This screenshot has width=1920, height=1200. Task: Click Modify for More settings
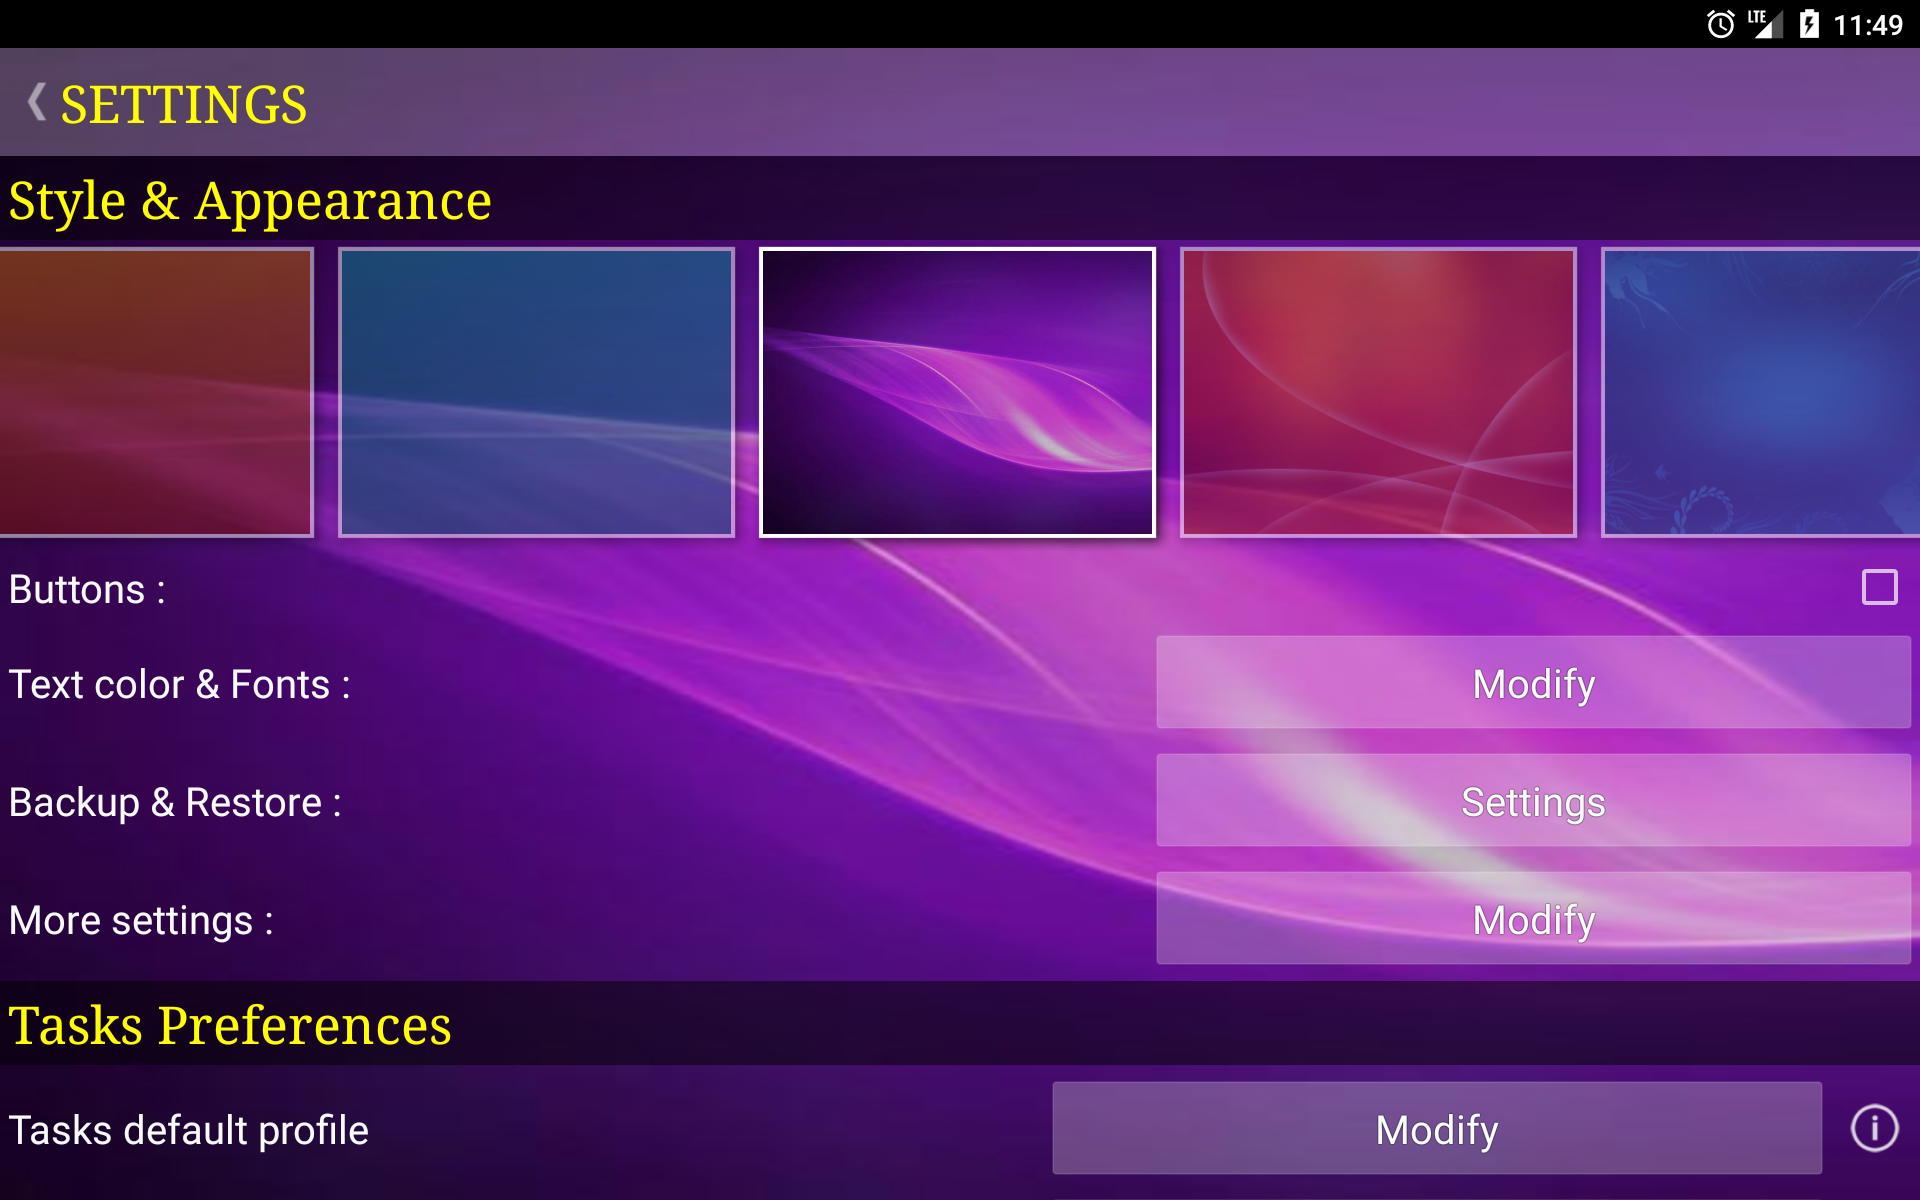click(1533, 919)
